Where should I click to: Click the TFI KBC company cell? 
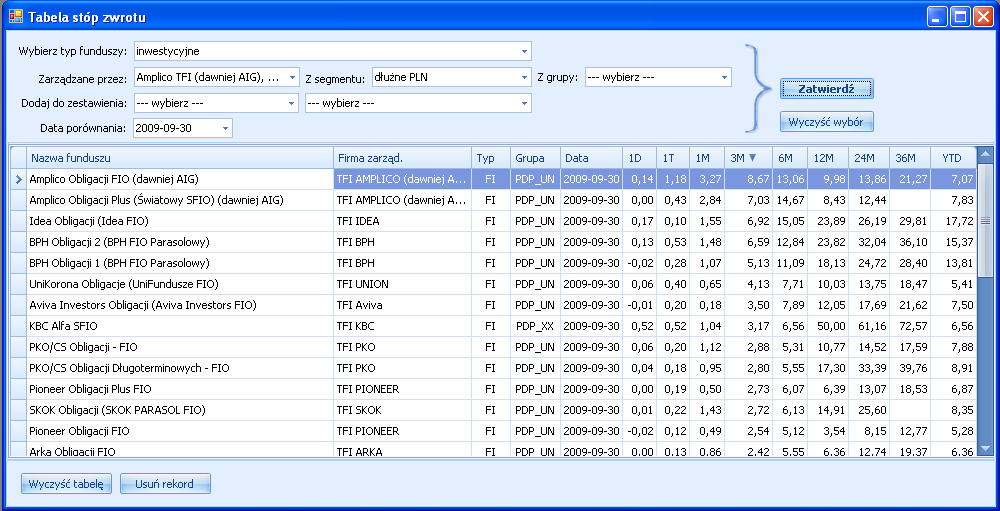coord(402,327)
